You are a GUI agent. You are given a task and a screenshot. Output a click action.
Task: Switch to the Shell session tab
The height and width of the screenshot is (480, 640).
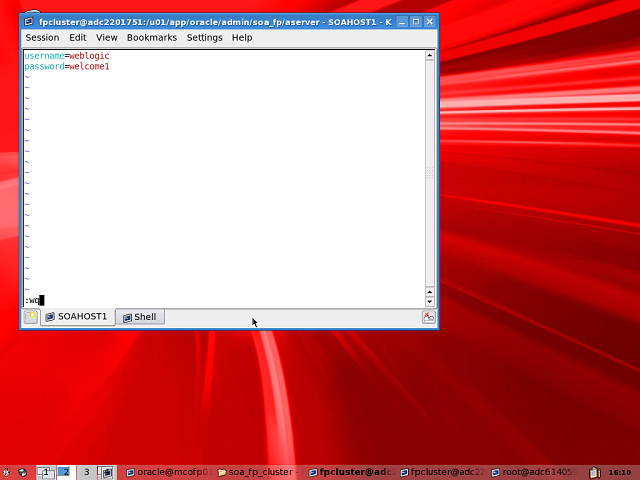[140, 317]
